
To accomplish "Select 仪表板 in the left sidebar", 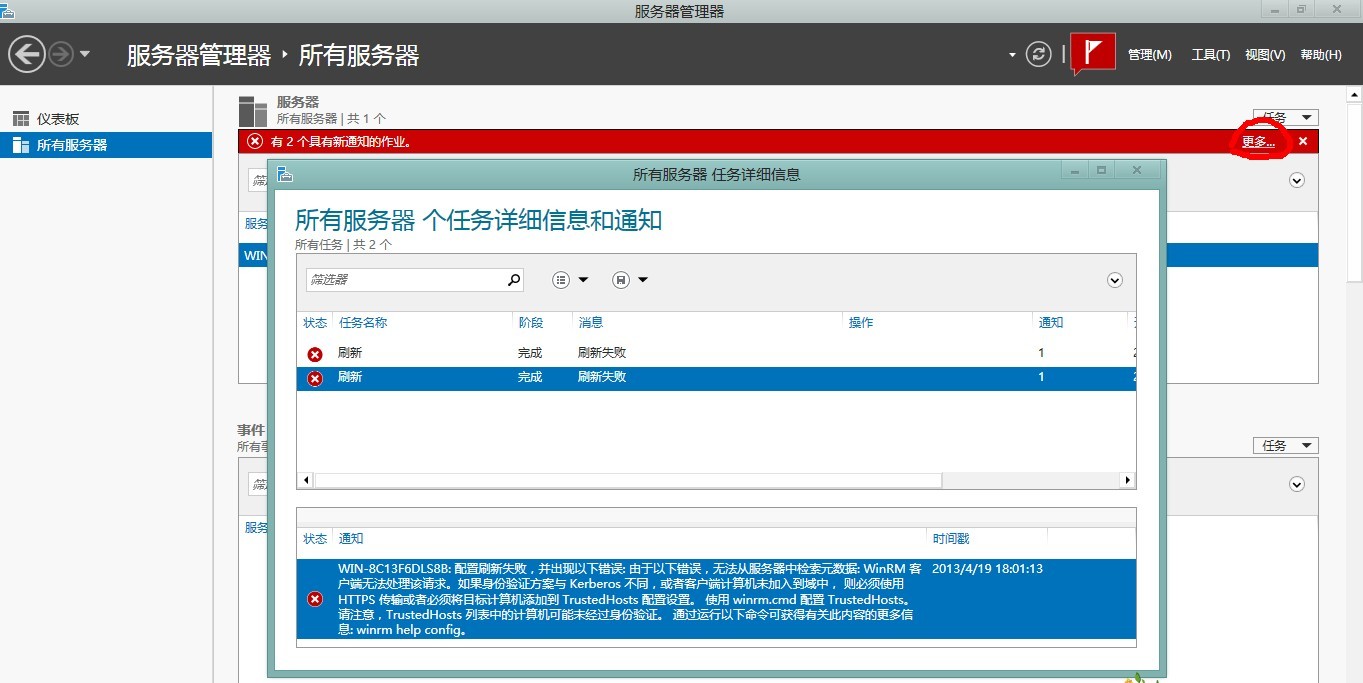I will 58,119.
